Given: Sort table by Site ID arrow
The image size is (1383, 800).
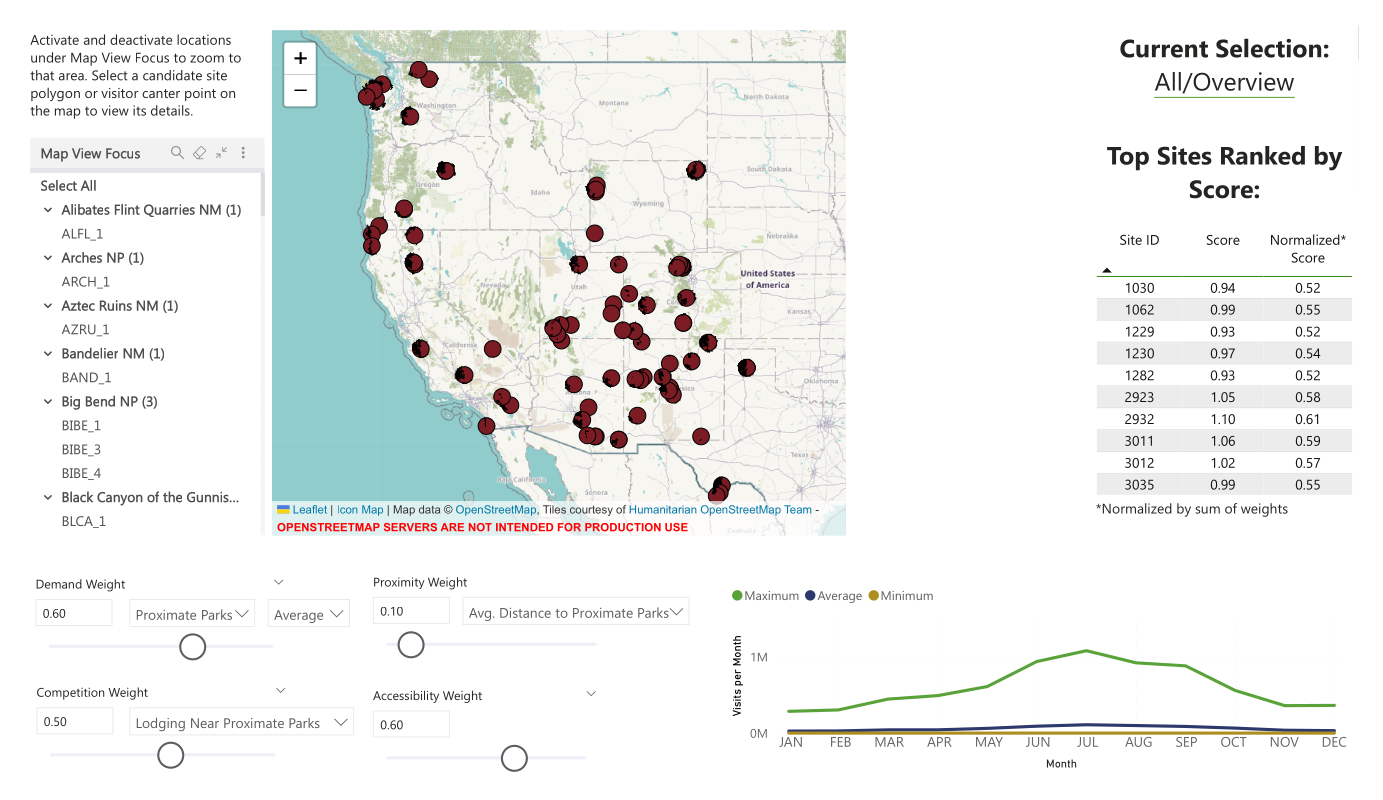Looking at the screenshot, I should (x=1107, y=270).
